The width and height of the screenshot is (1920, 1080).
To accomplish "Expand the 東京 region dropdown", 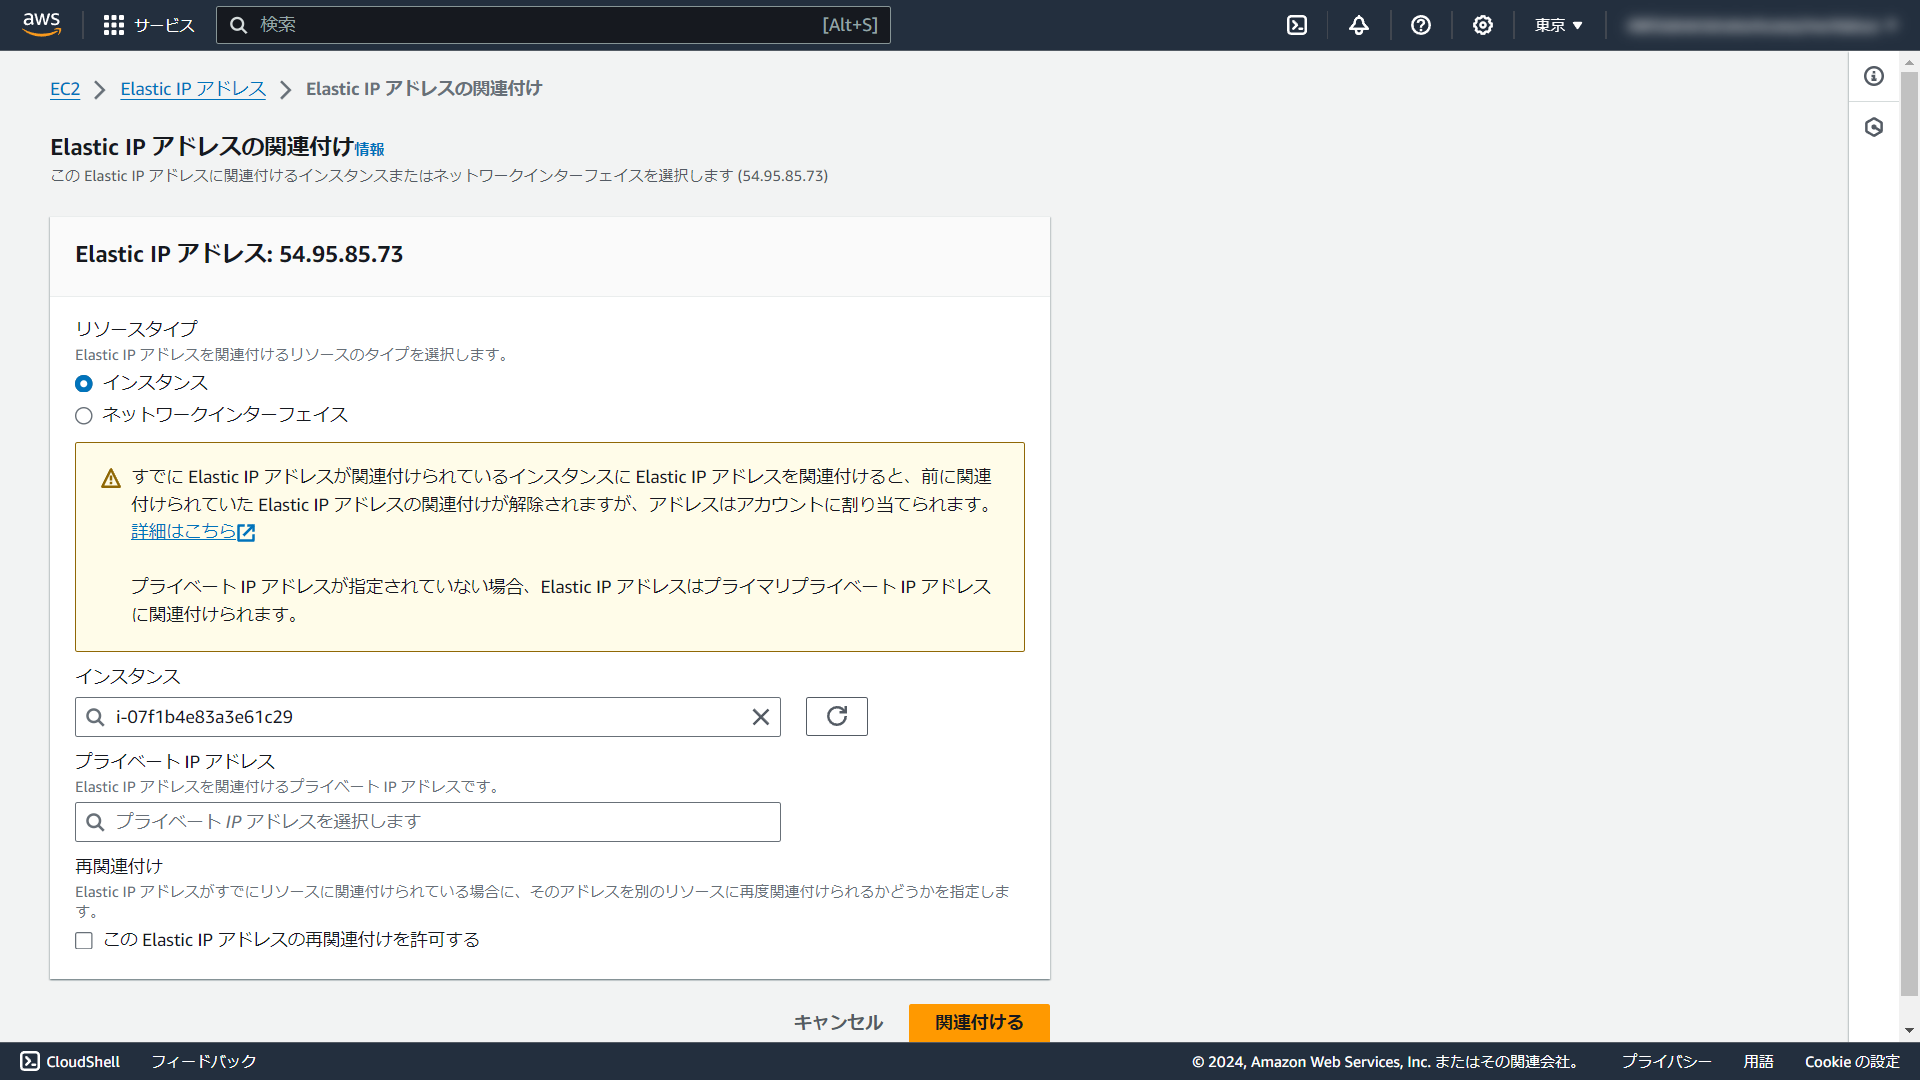I will 1558,25.
